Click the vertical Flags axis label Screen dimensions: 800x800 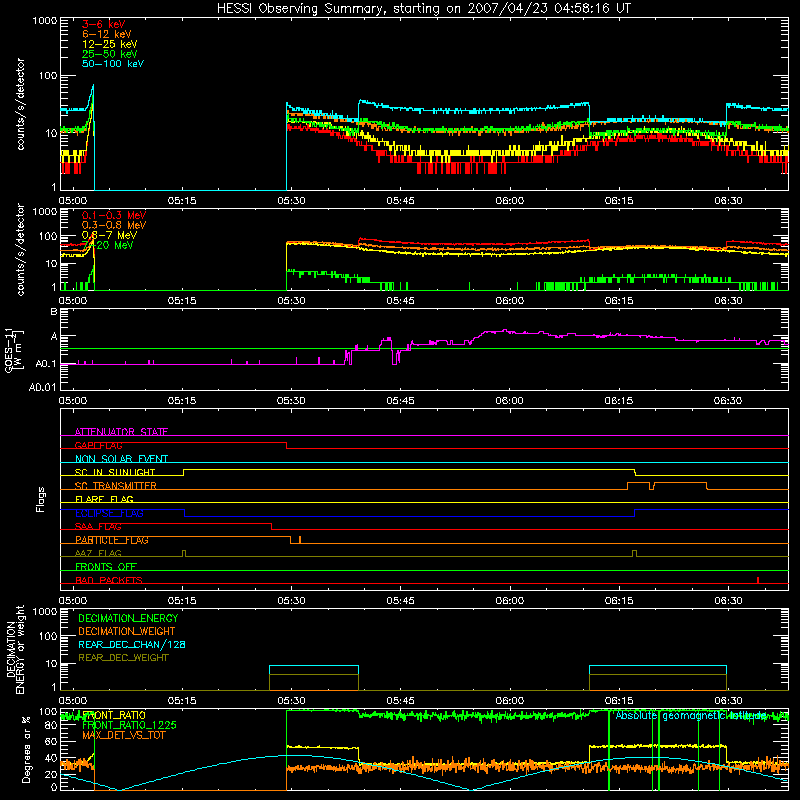(x=41, y=499)
